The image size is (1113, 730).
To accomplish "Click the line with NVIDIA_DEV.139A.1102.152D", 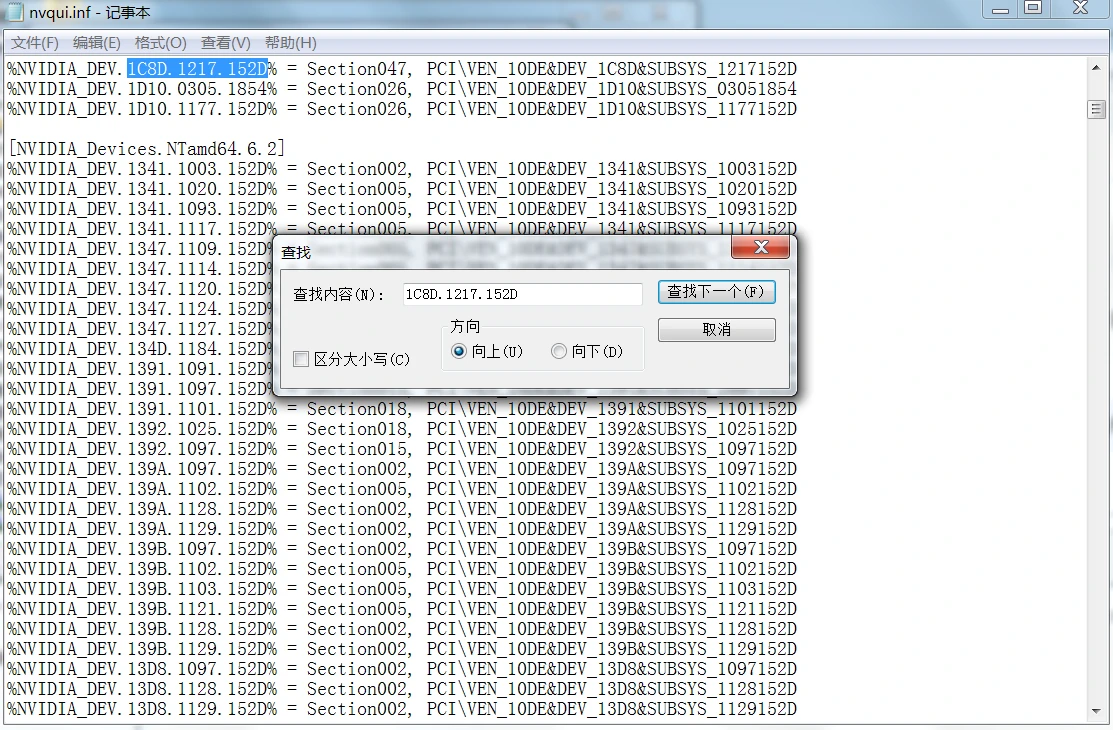I will click(402, 489).
